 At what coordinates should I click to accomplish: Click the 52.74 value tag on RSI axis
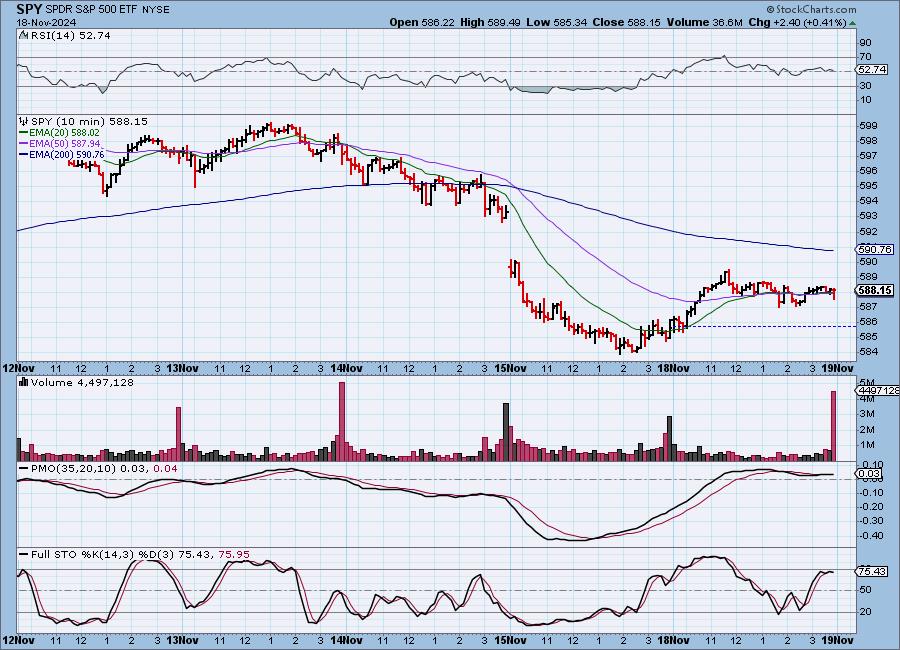872,69
